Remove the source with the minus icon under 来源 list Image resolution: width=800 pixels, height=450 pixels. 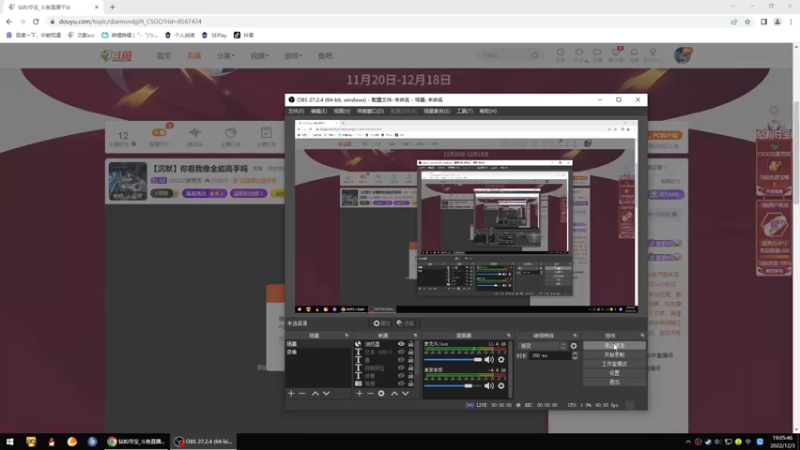[370, 393]
